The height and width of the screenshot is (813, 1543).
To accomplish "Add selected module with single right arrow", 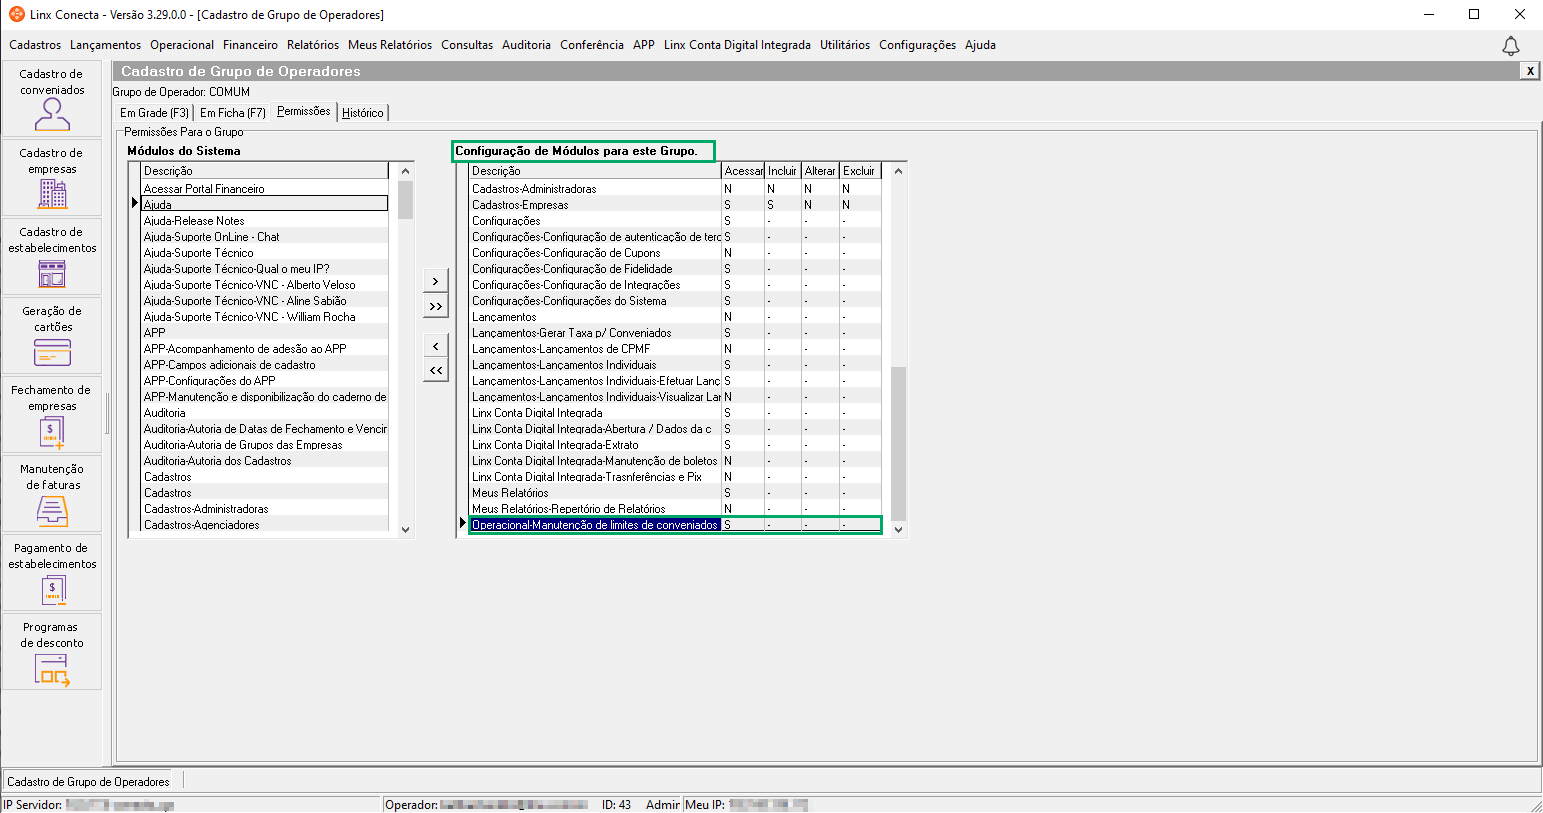I will (x=435, y=282).
